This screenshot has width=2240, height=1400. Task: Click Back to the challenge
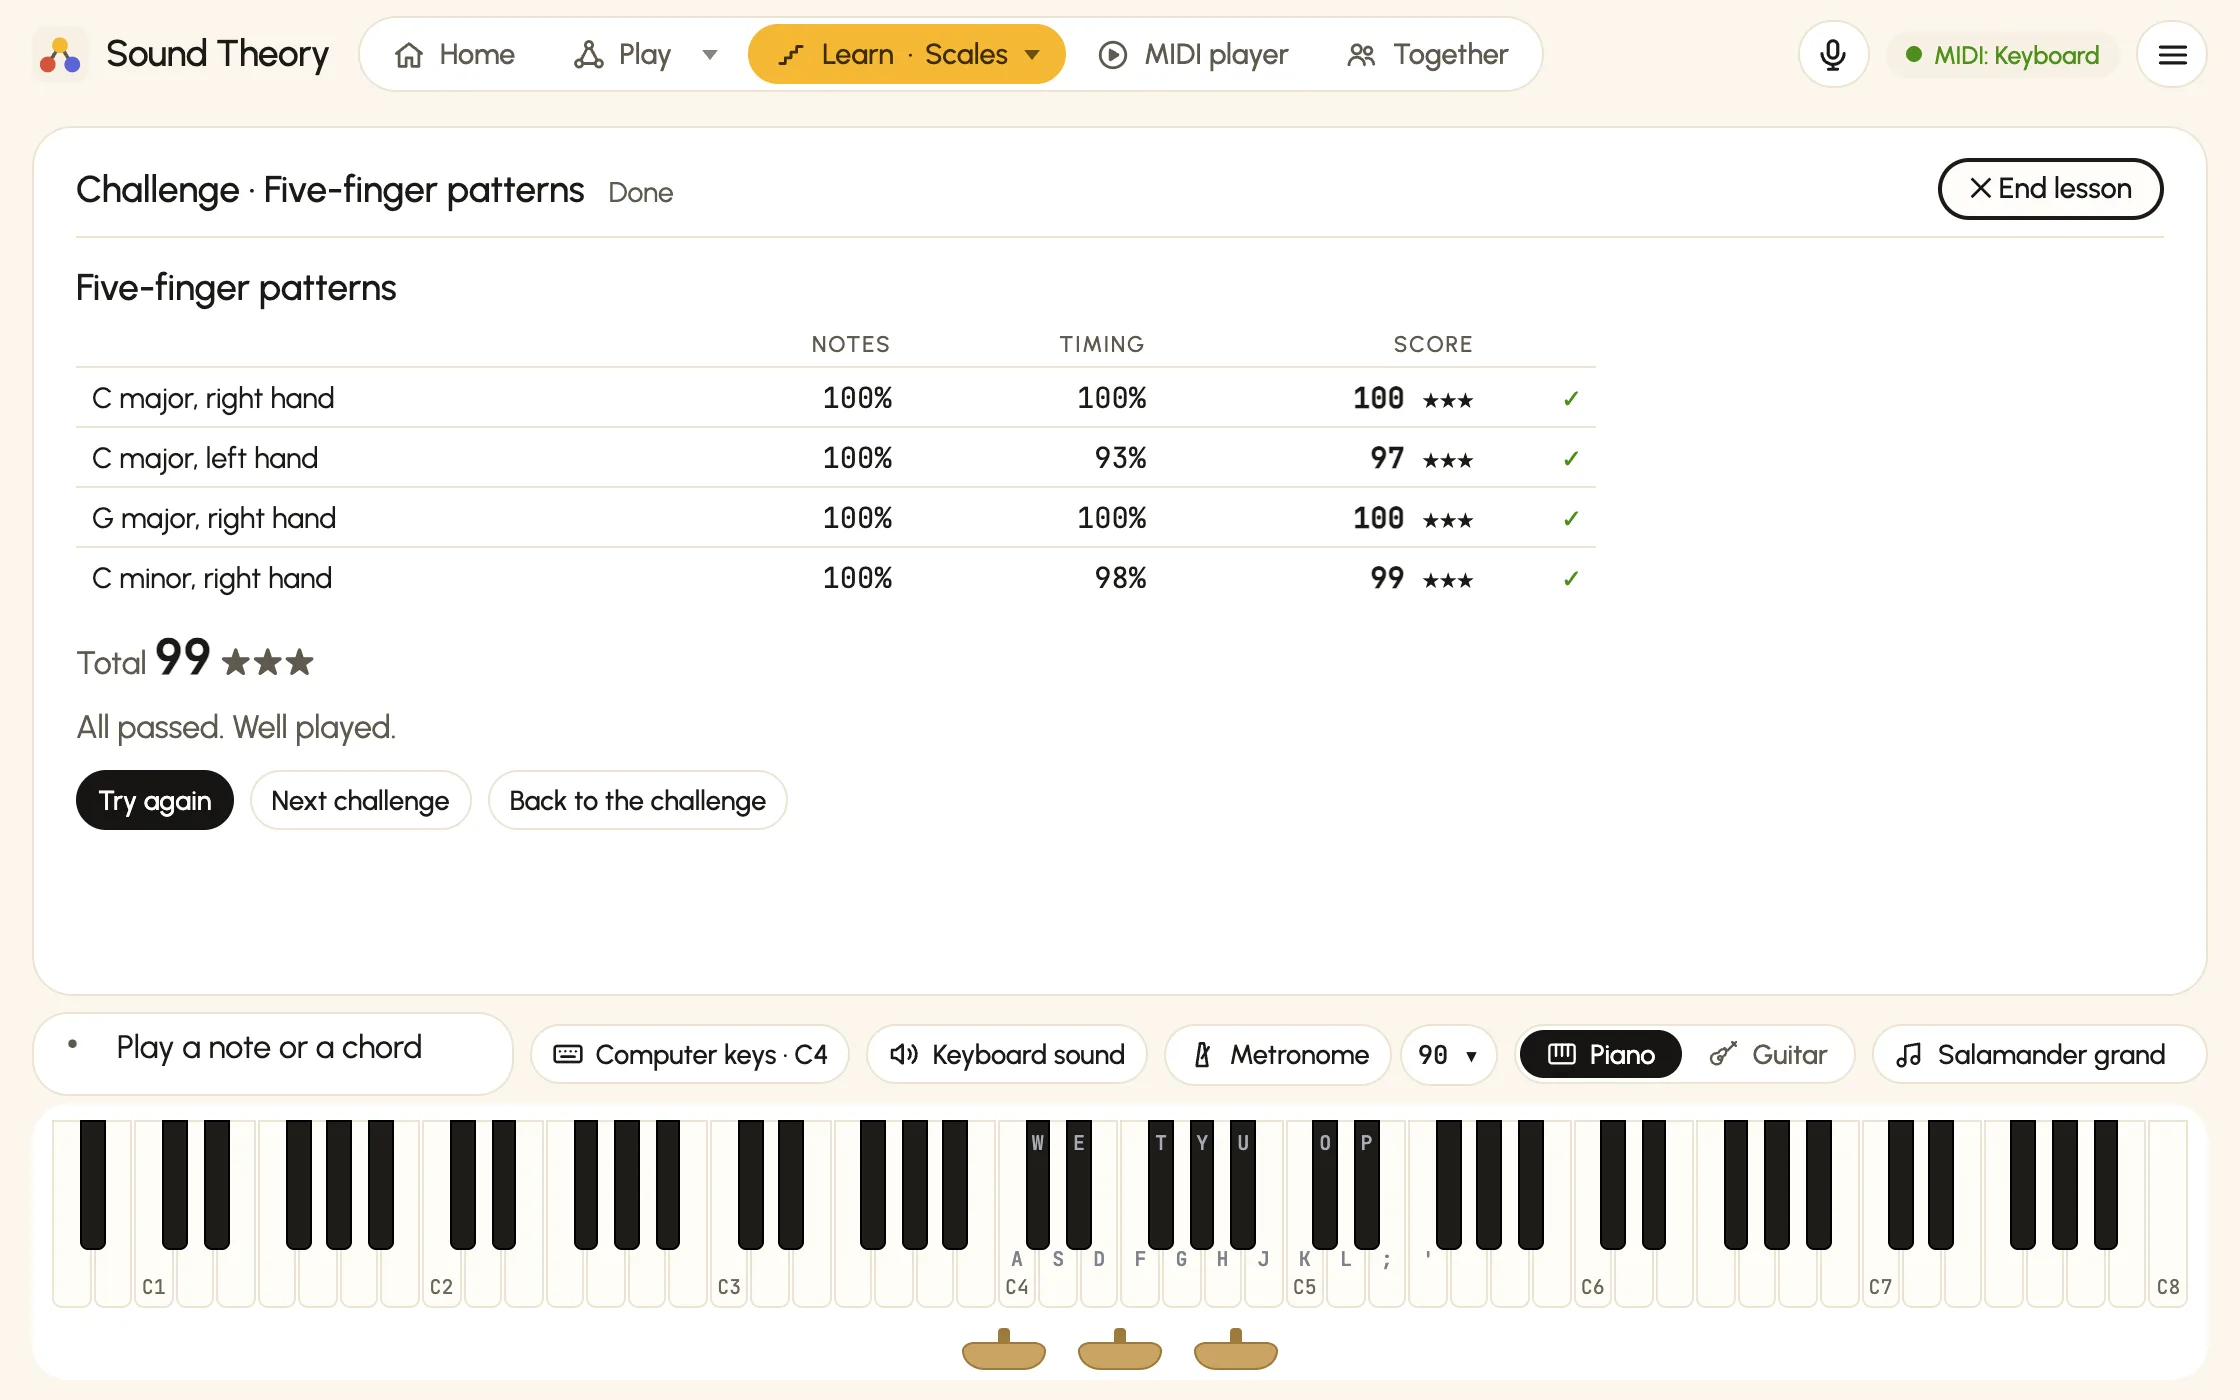[x=637, y=800]
